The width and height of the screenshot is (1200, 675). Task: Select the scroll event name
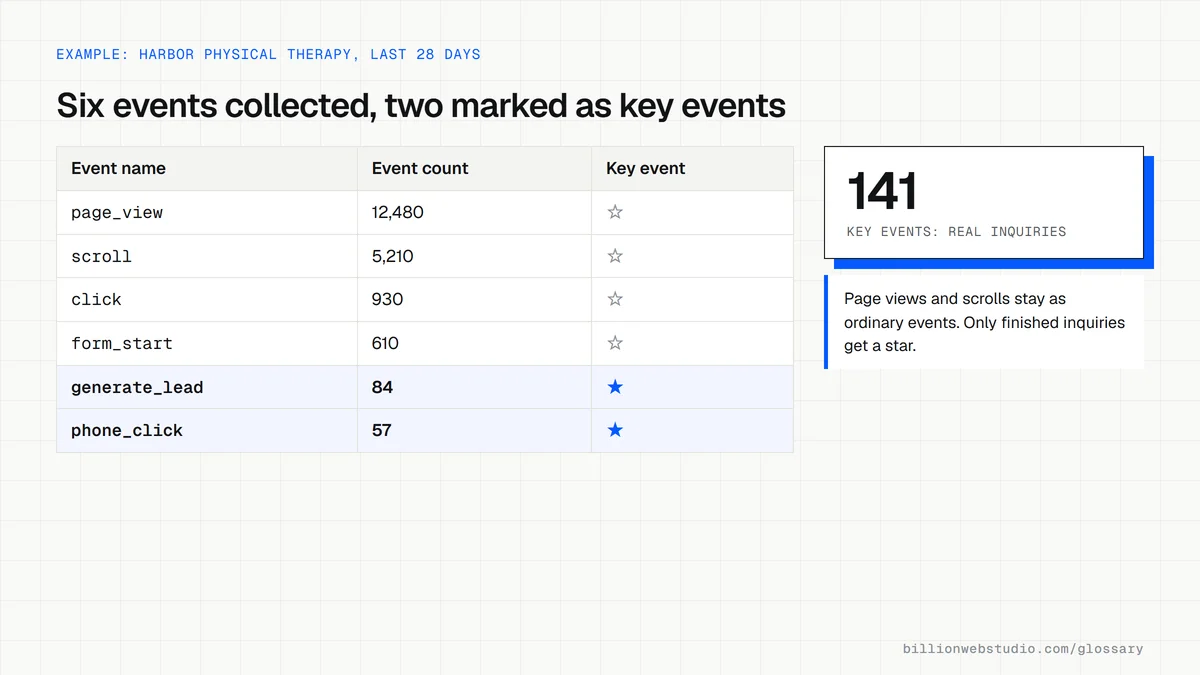[101, 256]
